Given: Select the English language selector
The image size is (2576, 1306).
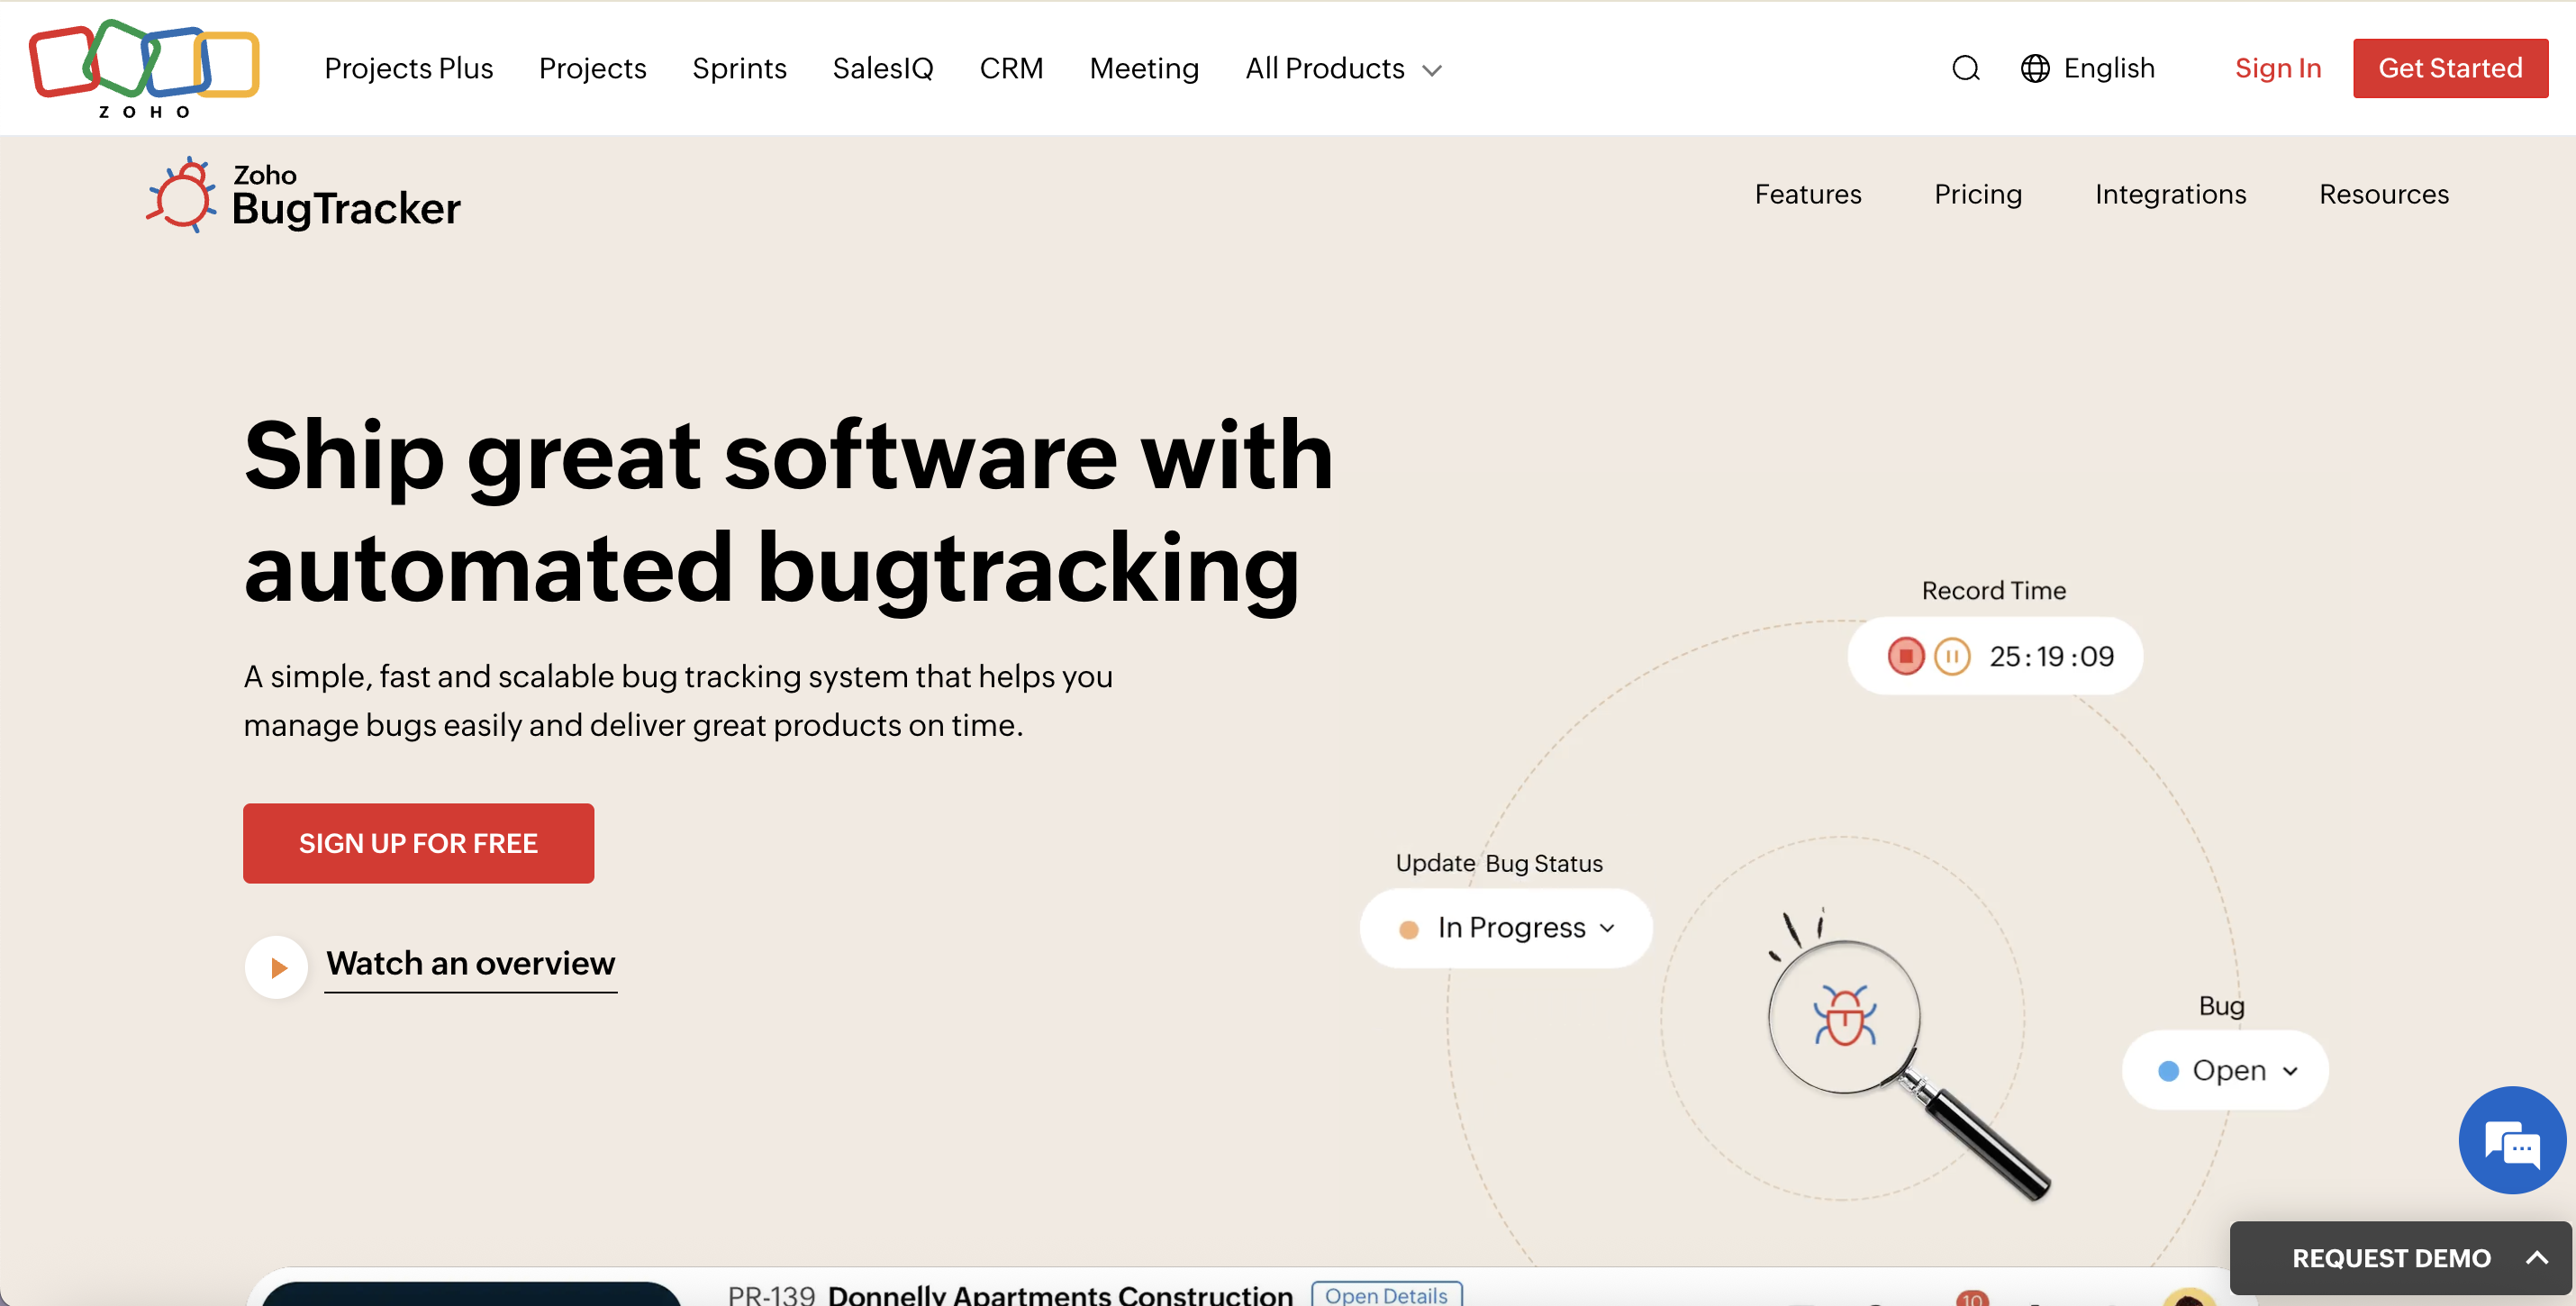Looking at the screenshot, I should (2087, 68).
